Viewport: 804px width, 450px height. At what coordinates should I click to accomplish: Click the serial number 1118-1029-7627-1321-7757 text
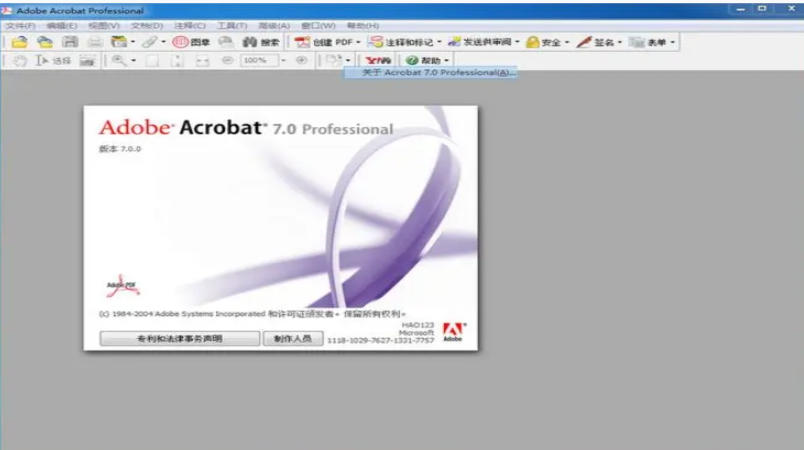click(380, 340)
